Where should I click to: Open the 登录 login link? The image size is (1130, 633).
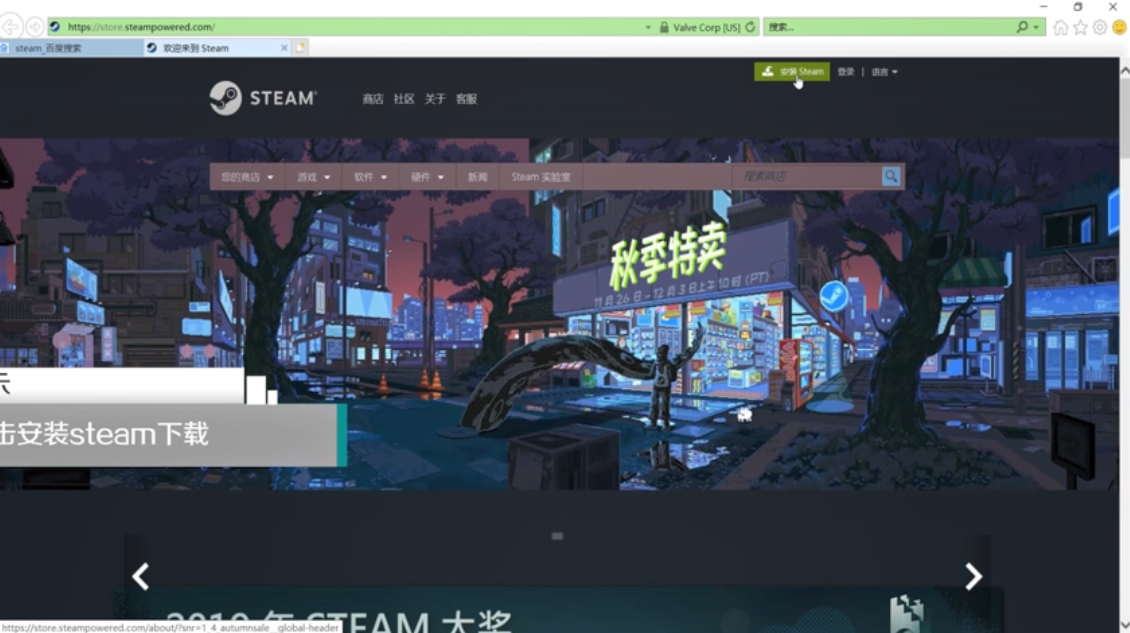coord(845,72)
